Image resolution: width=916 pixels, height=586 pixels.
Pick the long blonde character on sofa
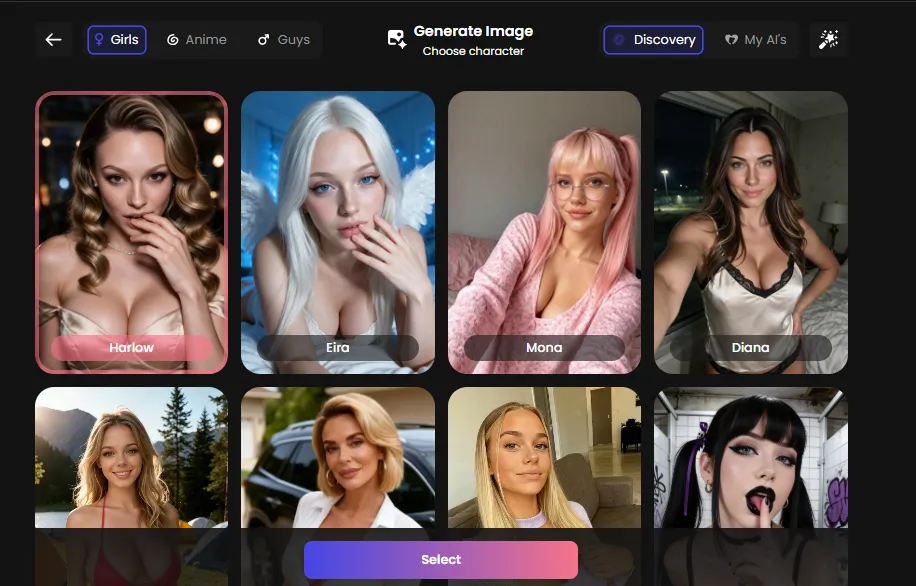pos(544,457)
